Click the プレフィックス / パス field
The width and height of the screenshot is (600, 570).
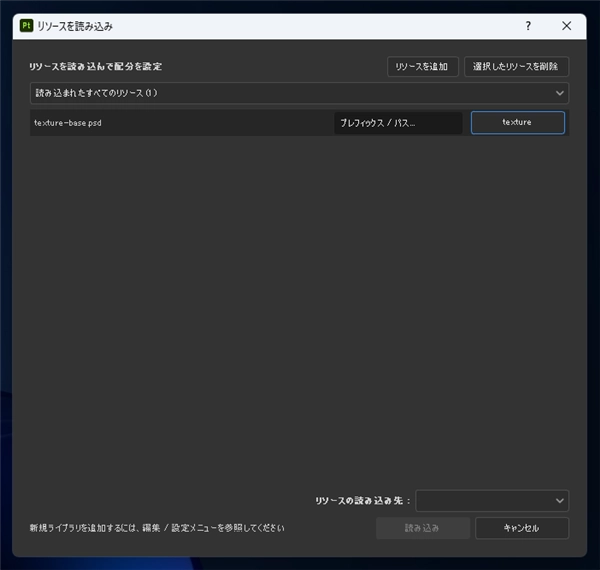(x=398, y=123)
